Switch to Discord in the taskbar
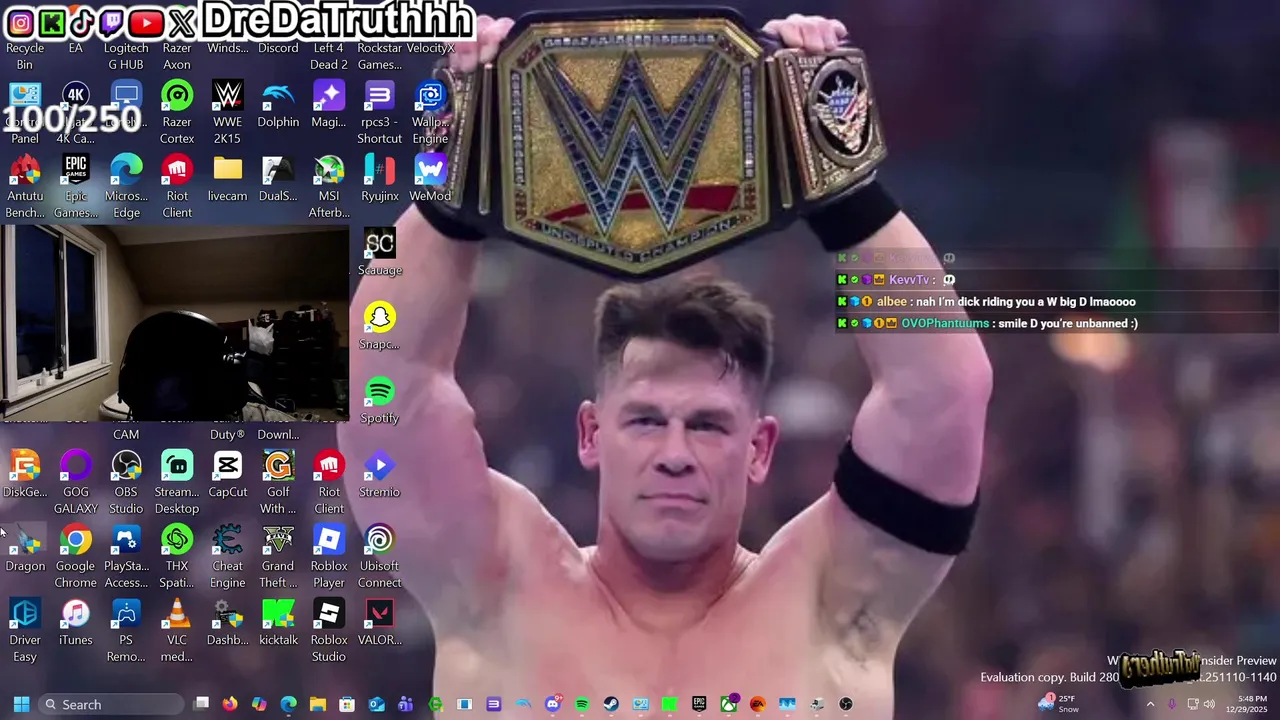Screen dimensions: 1280x720 [553, 704]
